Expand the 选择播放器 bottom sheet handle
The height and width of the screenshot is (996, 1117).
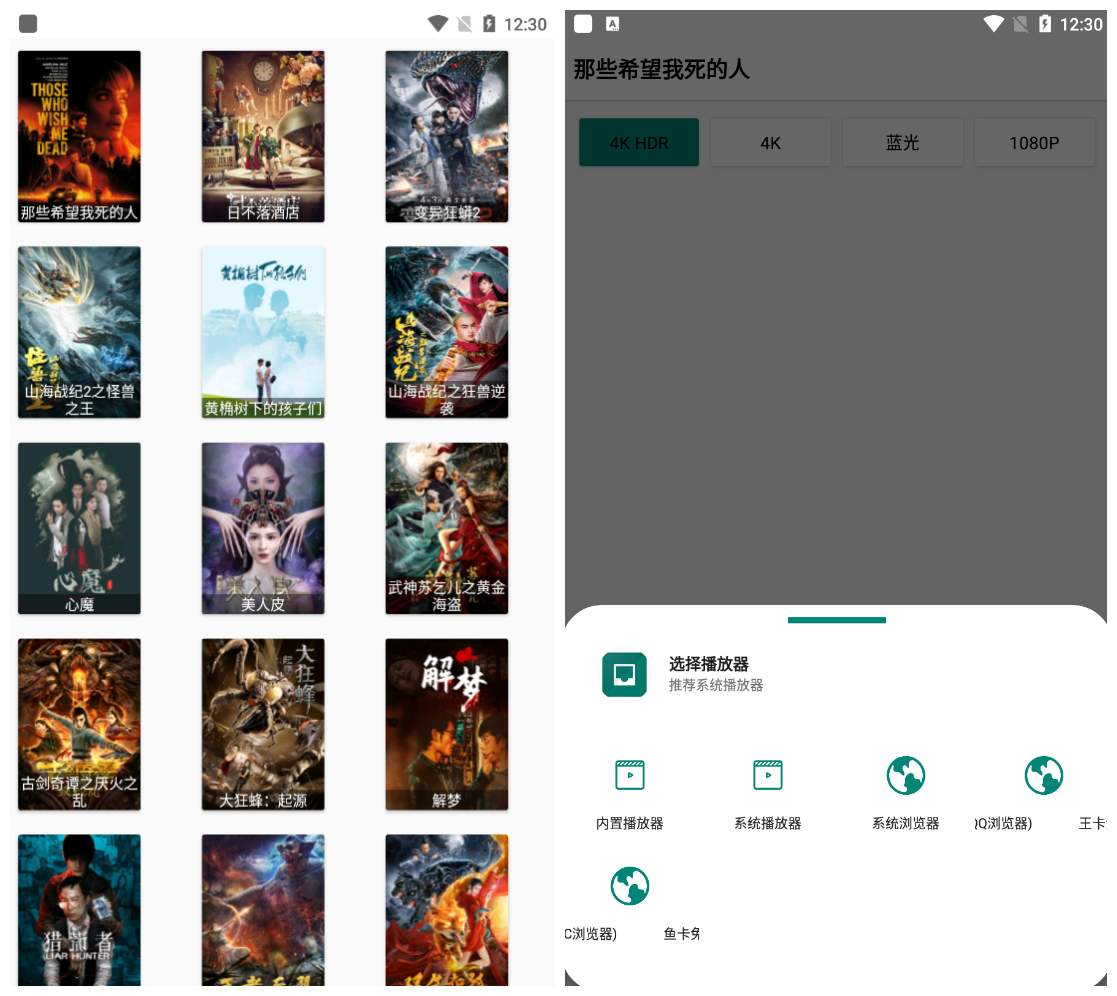tap(837, 620)
